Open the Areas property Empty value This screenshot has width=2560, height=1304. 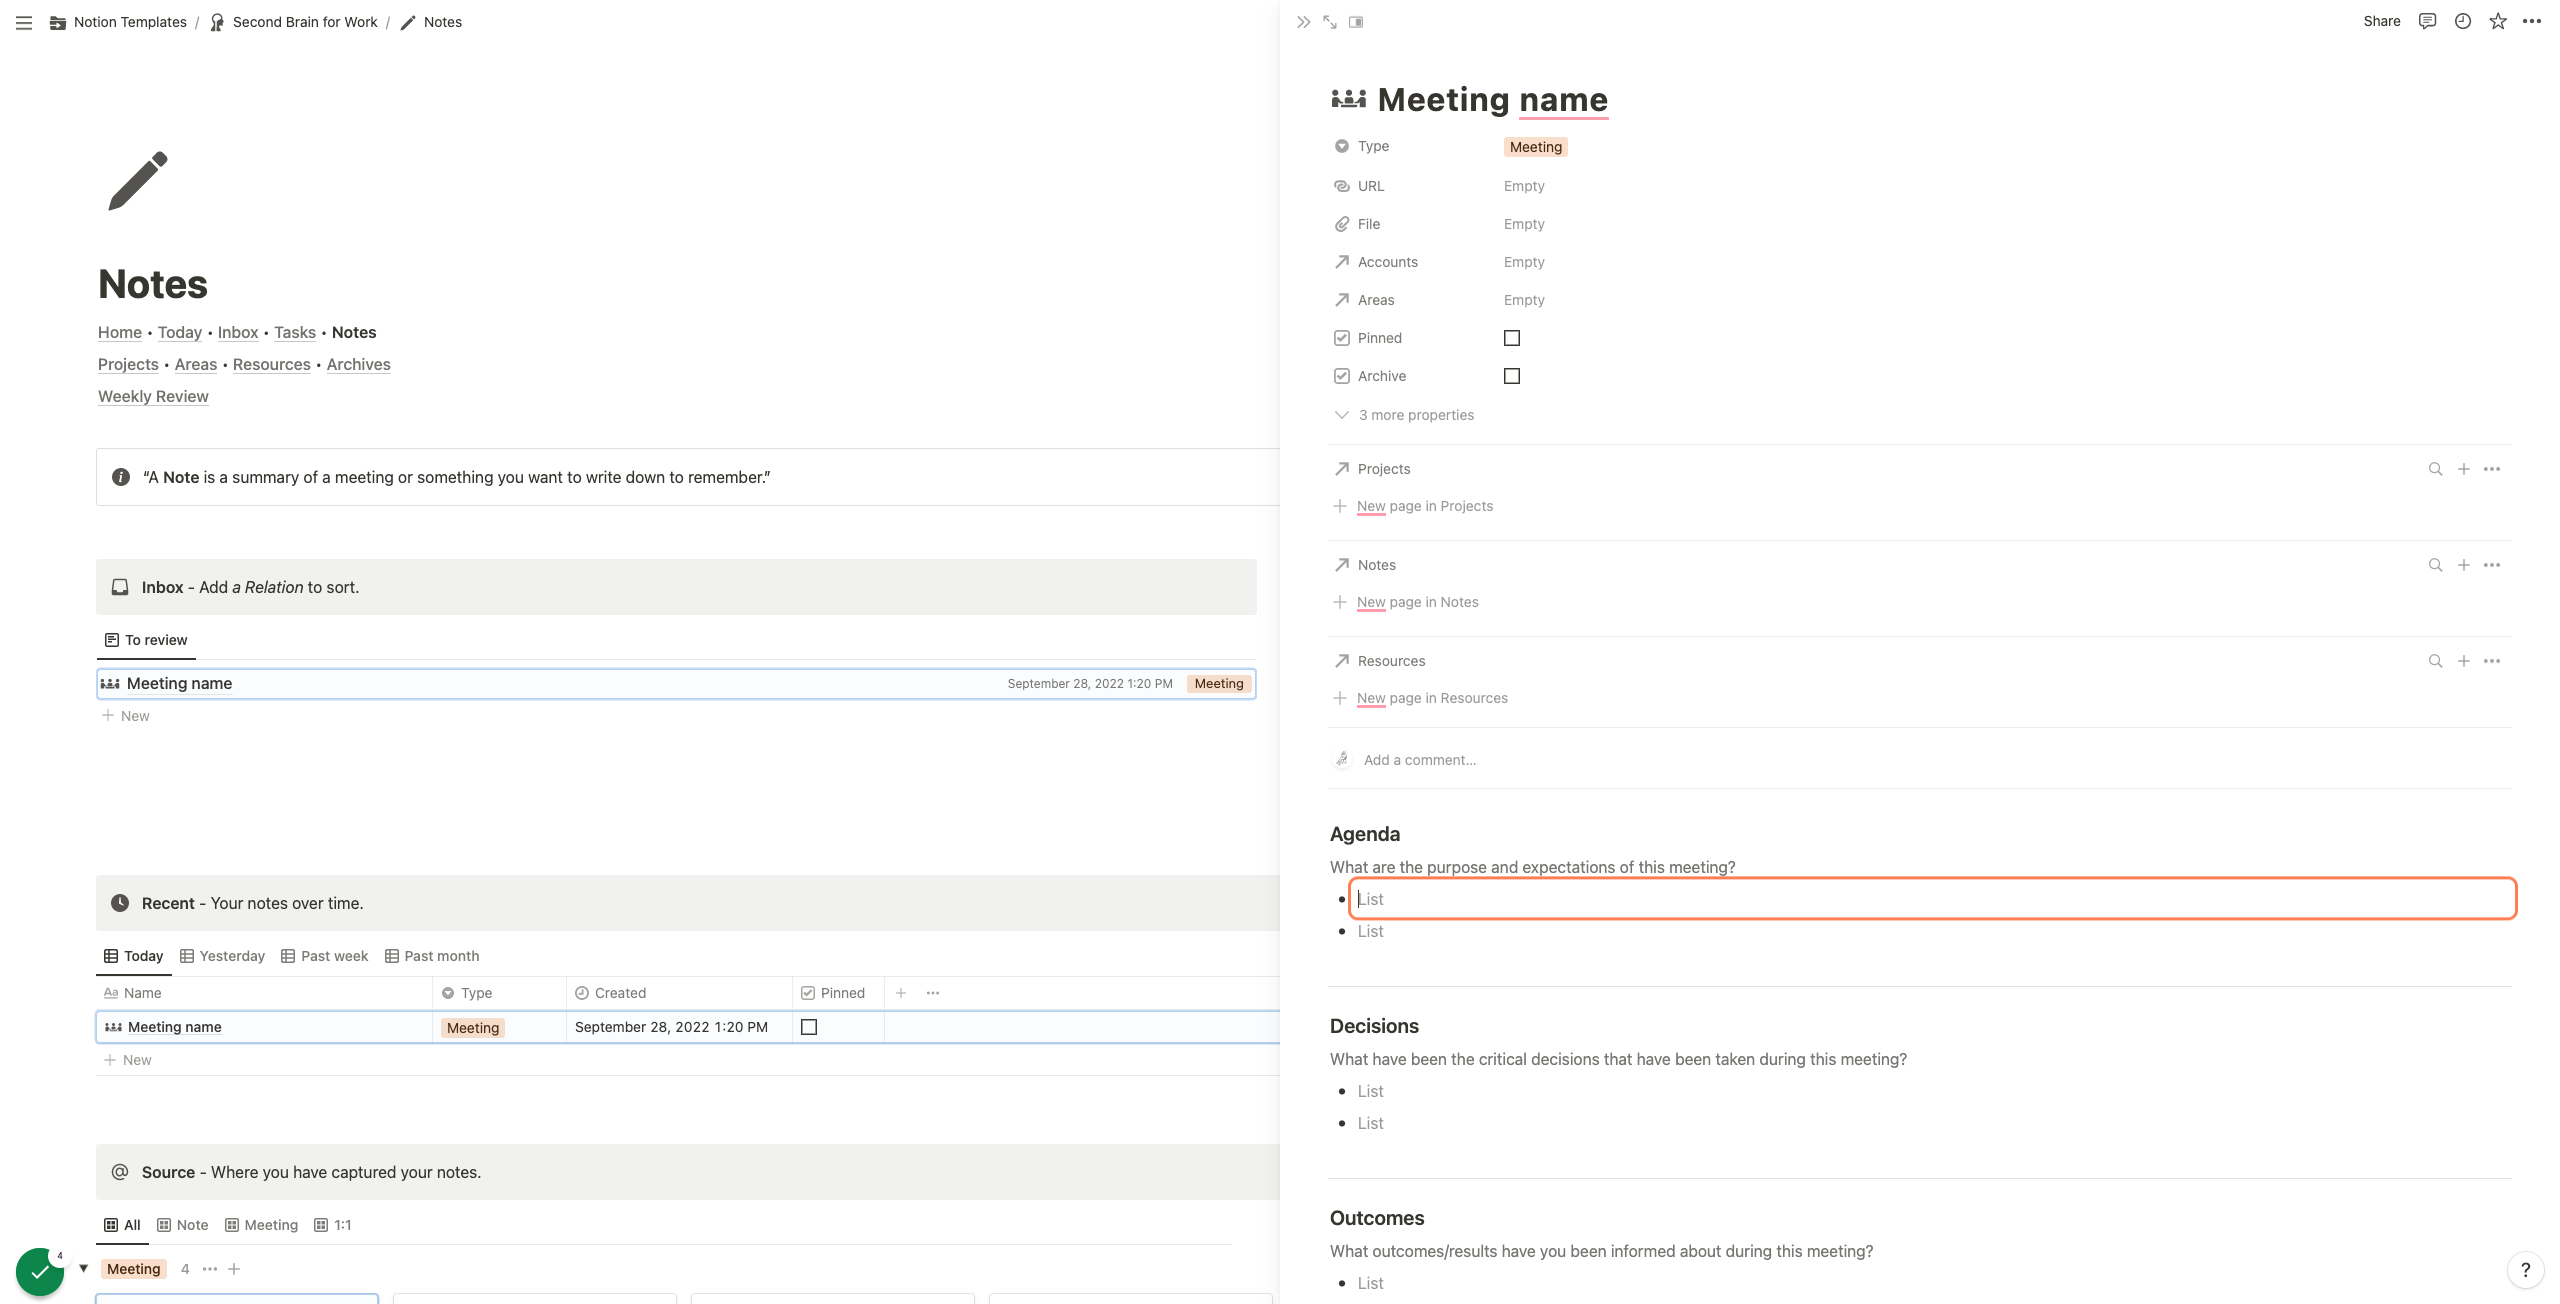pos(1524,300)
